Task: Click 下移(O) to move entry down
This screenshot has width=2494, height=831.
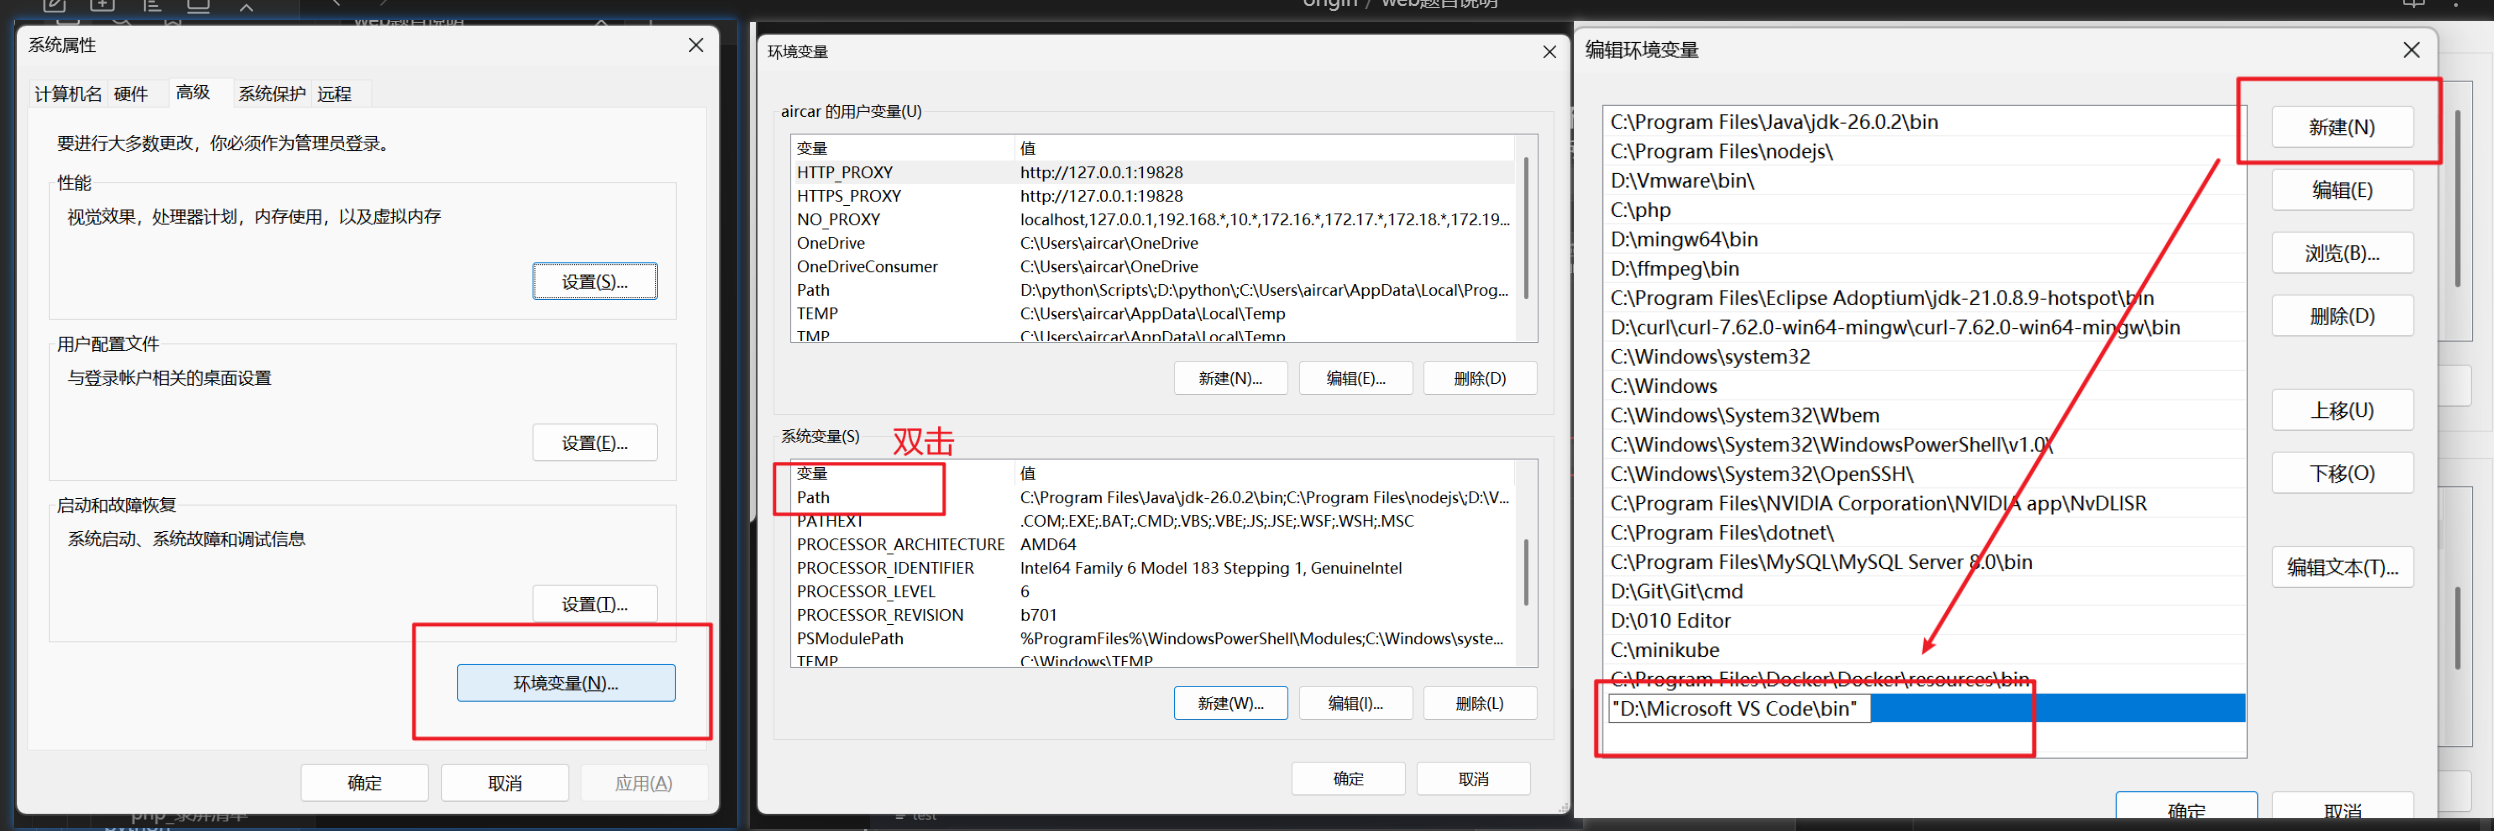Action: click(x=2342, y=473)
